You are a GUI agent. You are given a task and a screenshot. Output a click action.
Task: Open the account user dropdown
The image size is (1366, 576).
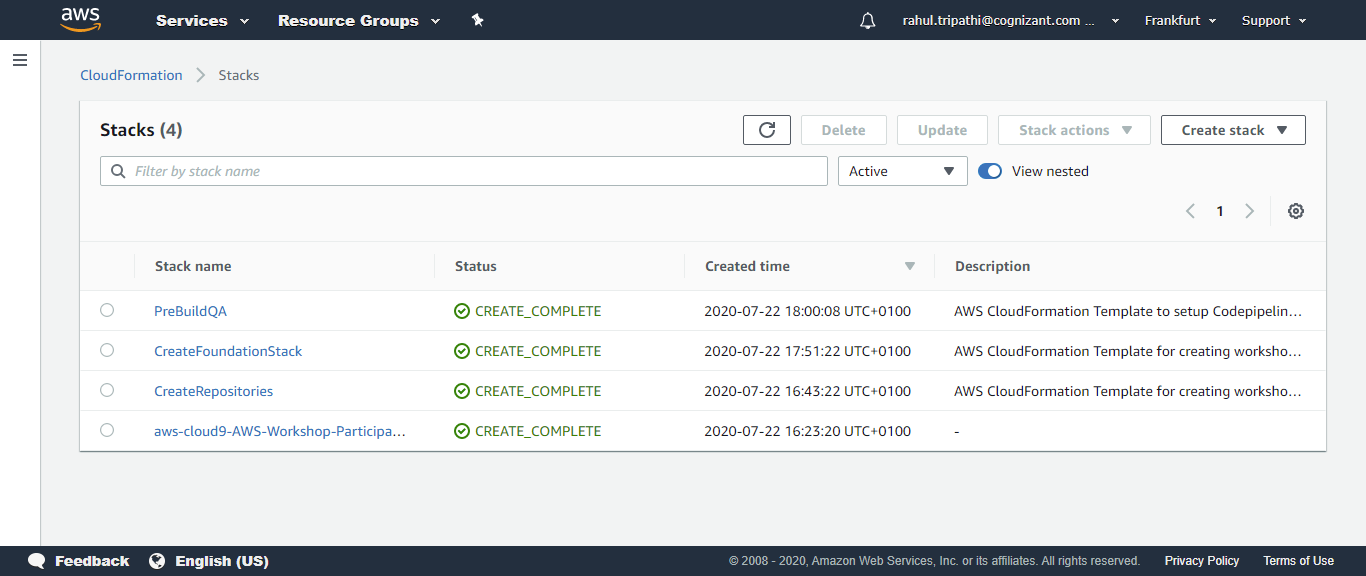point(1010,20)
